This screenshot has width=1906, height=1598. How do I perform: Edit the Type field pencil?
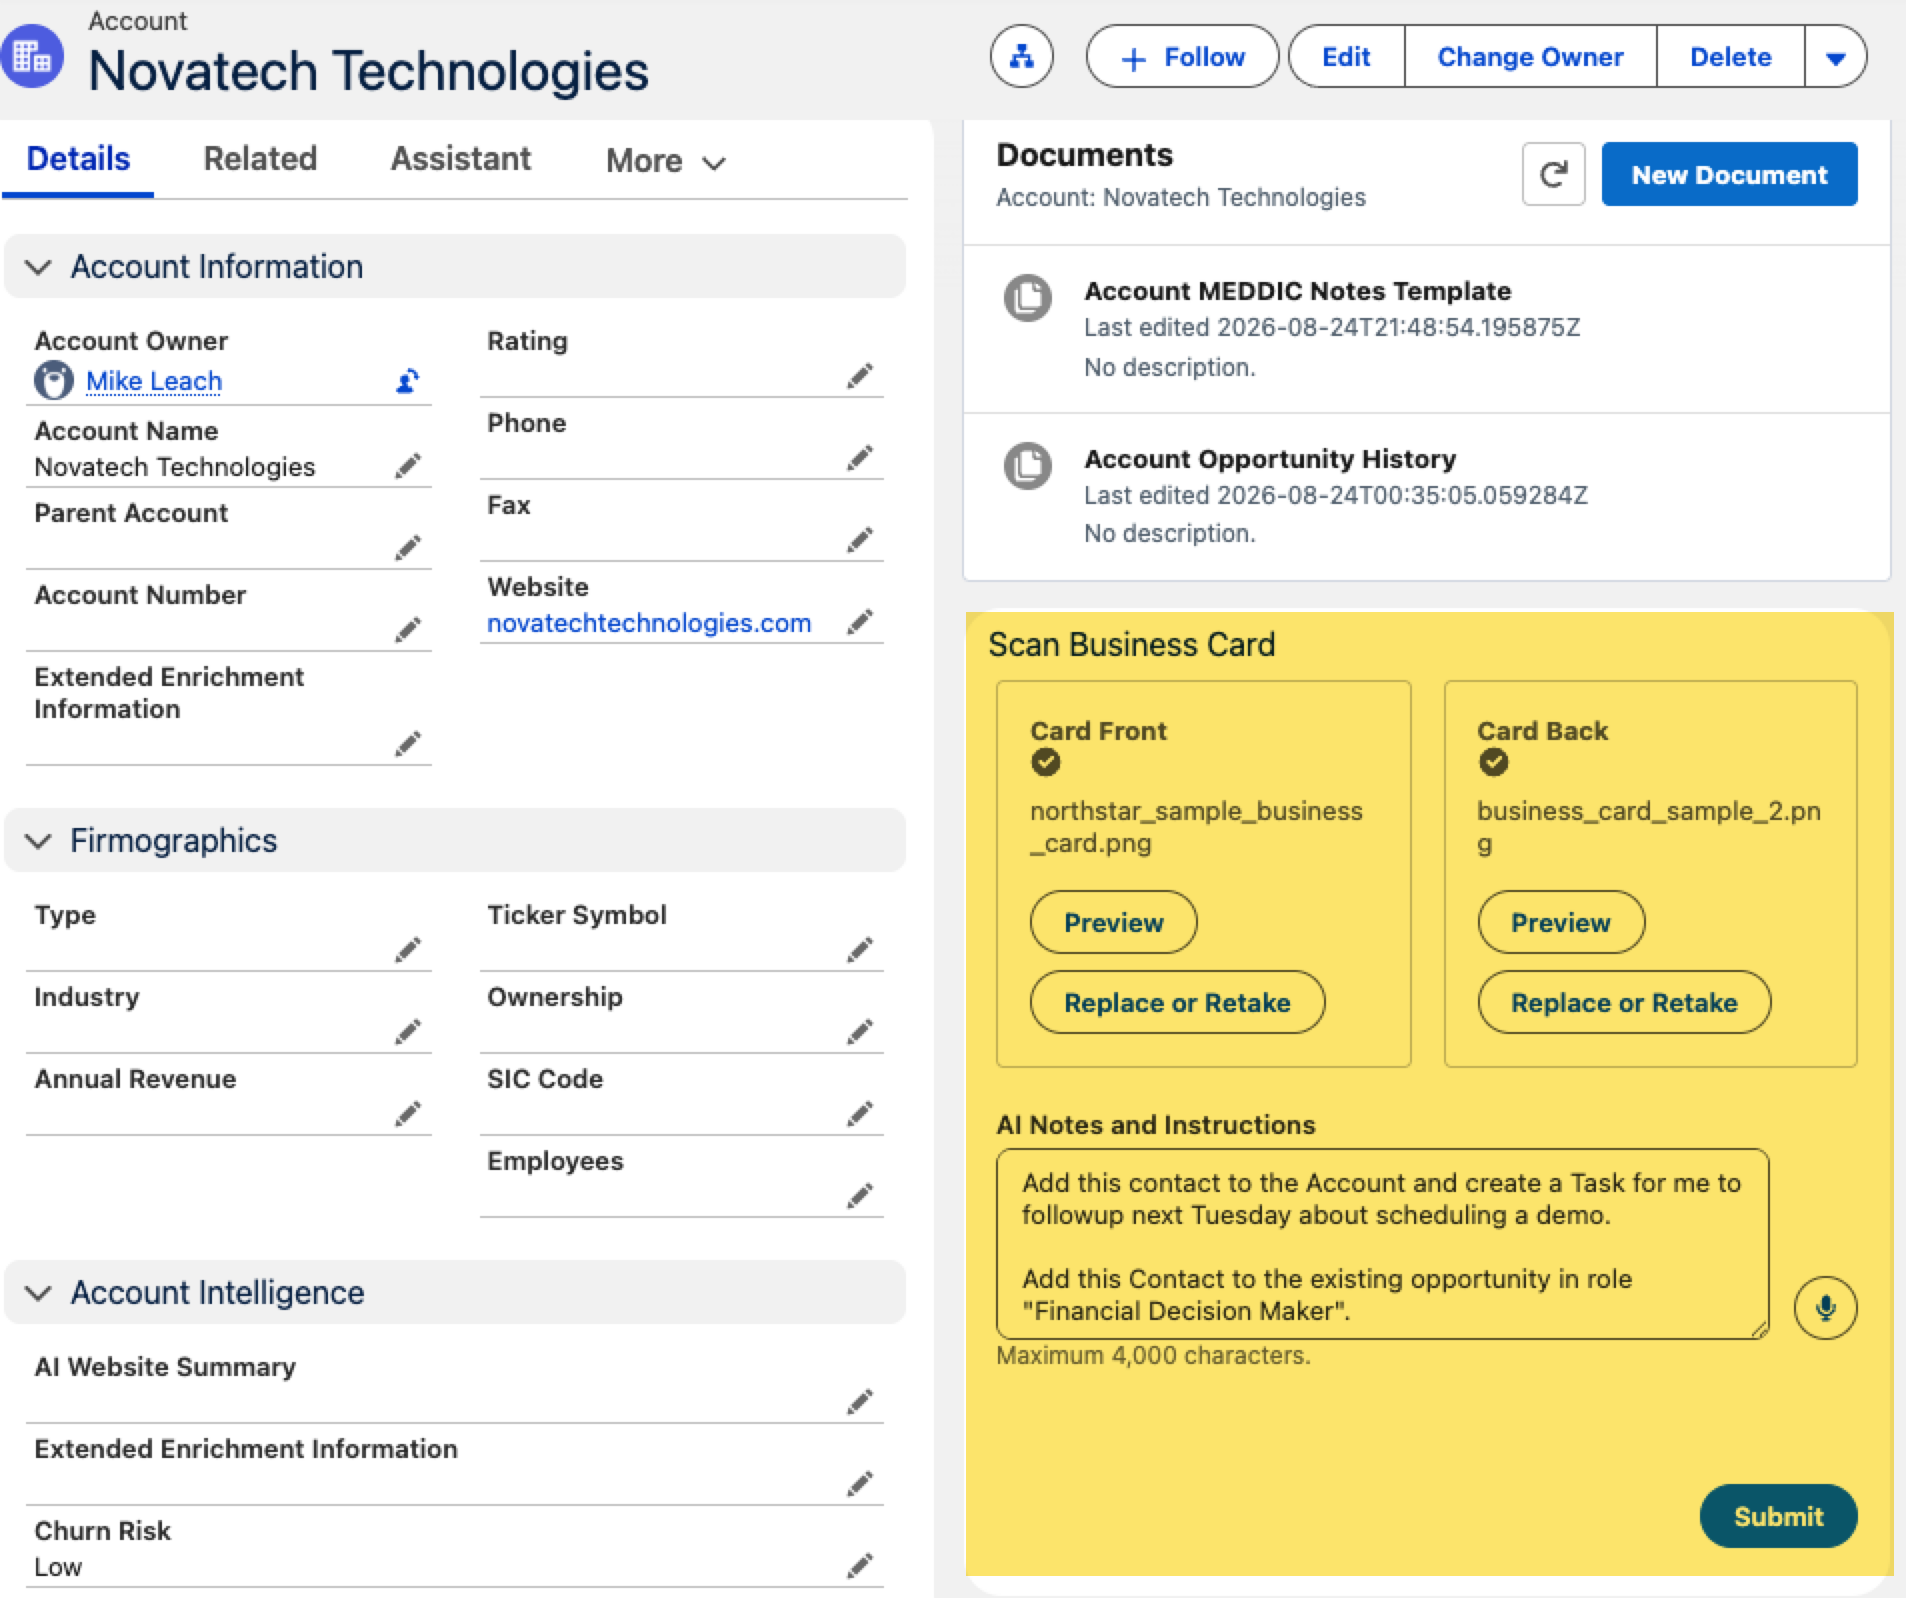[x=407, y=949]
